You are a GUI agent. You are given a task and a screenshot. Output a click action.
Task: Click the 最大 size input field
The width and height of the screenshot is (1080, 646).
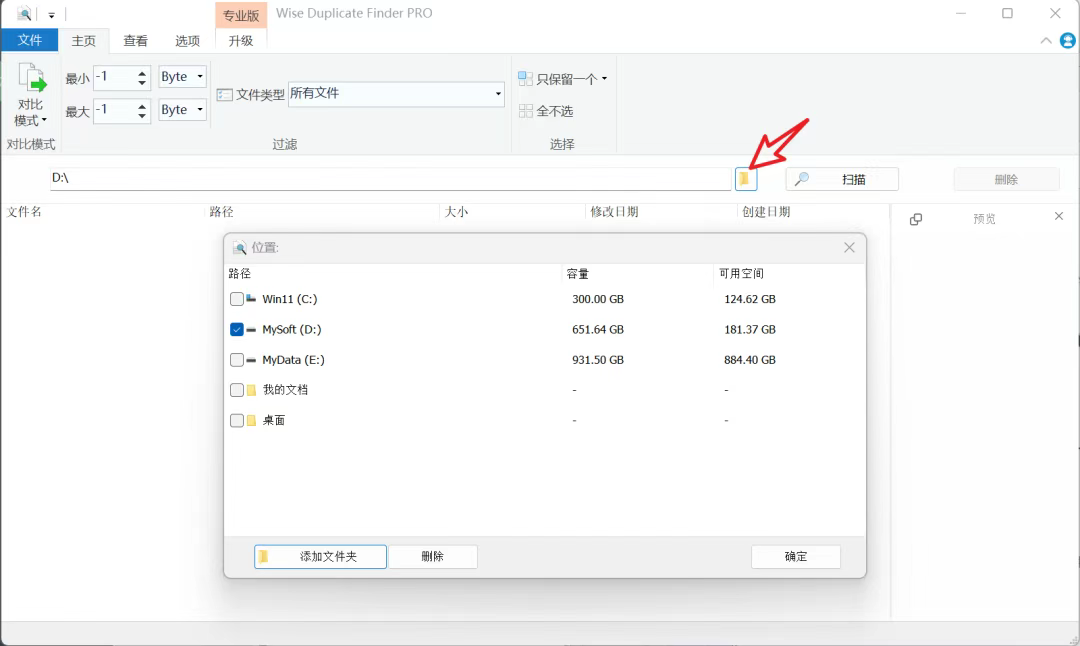tap(114, 110)
